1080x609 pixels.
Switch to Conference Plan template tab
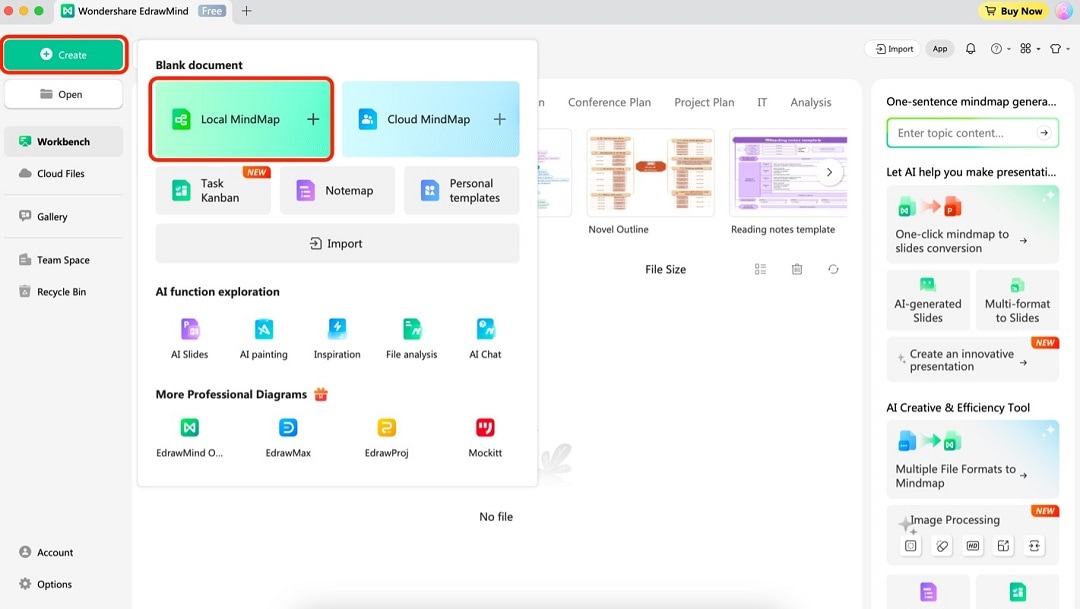click(x=609, y=102)
